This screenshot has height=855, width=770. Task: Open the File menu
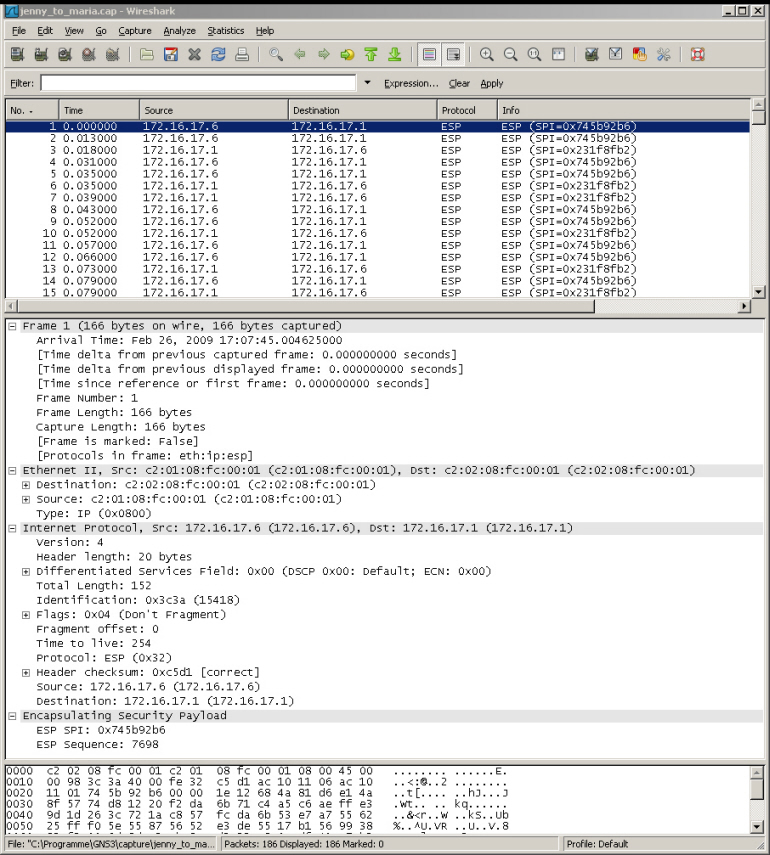tap(19, 31)
